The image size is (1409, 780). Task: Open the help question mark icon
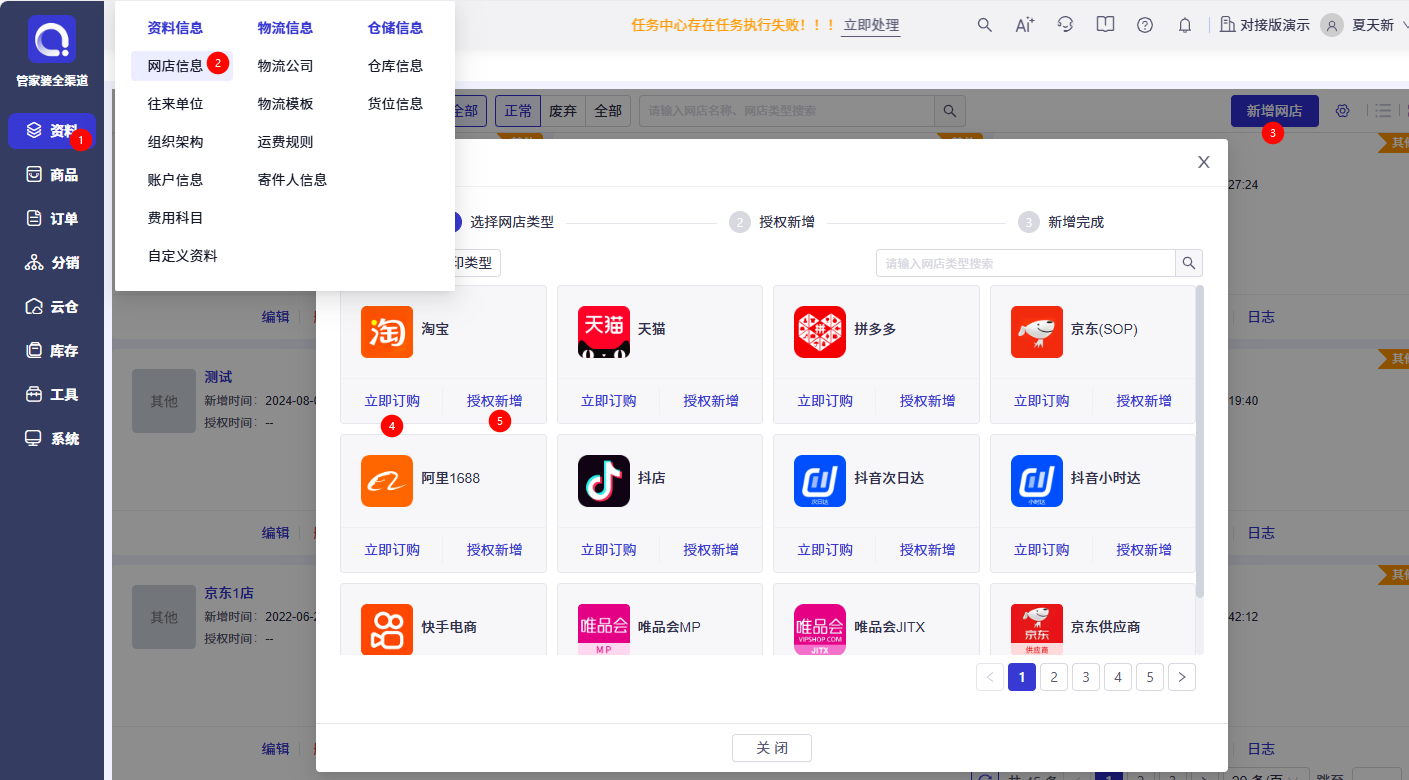click(1145, 25)
